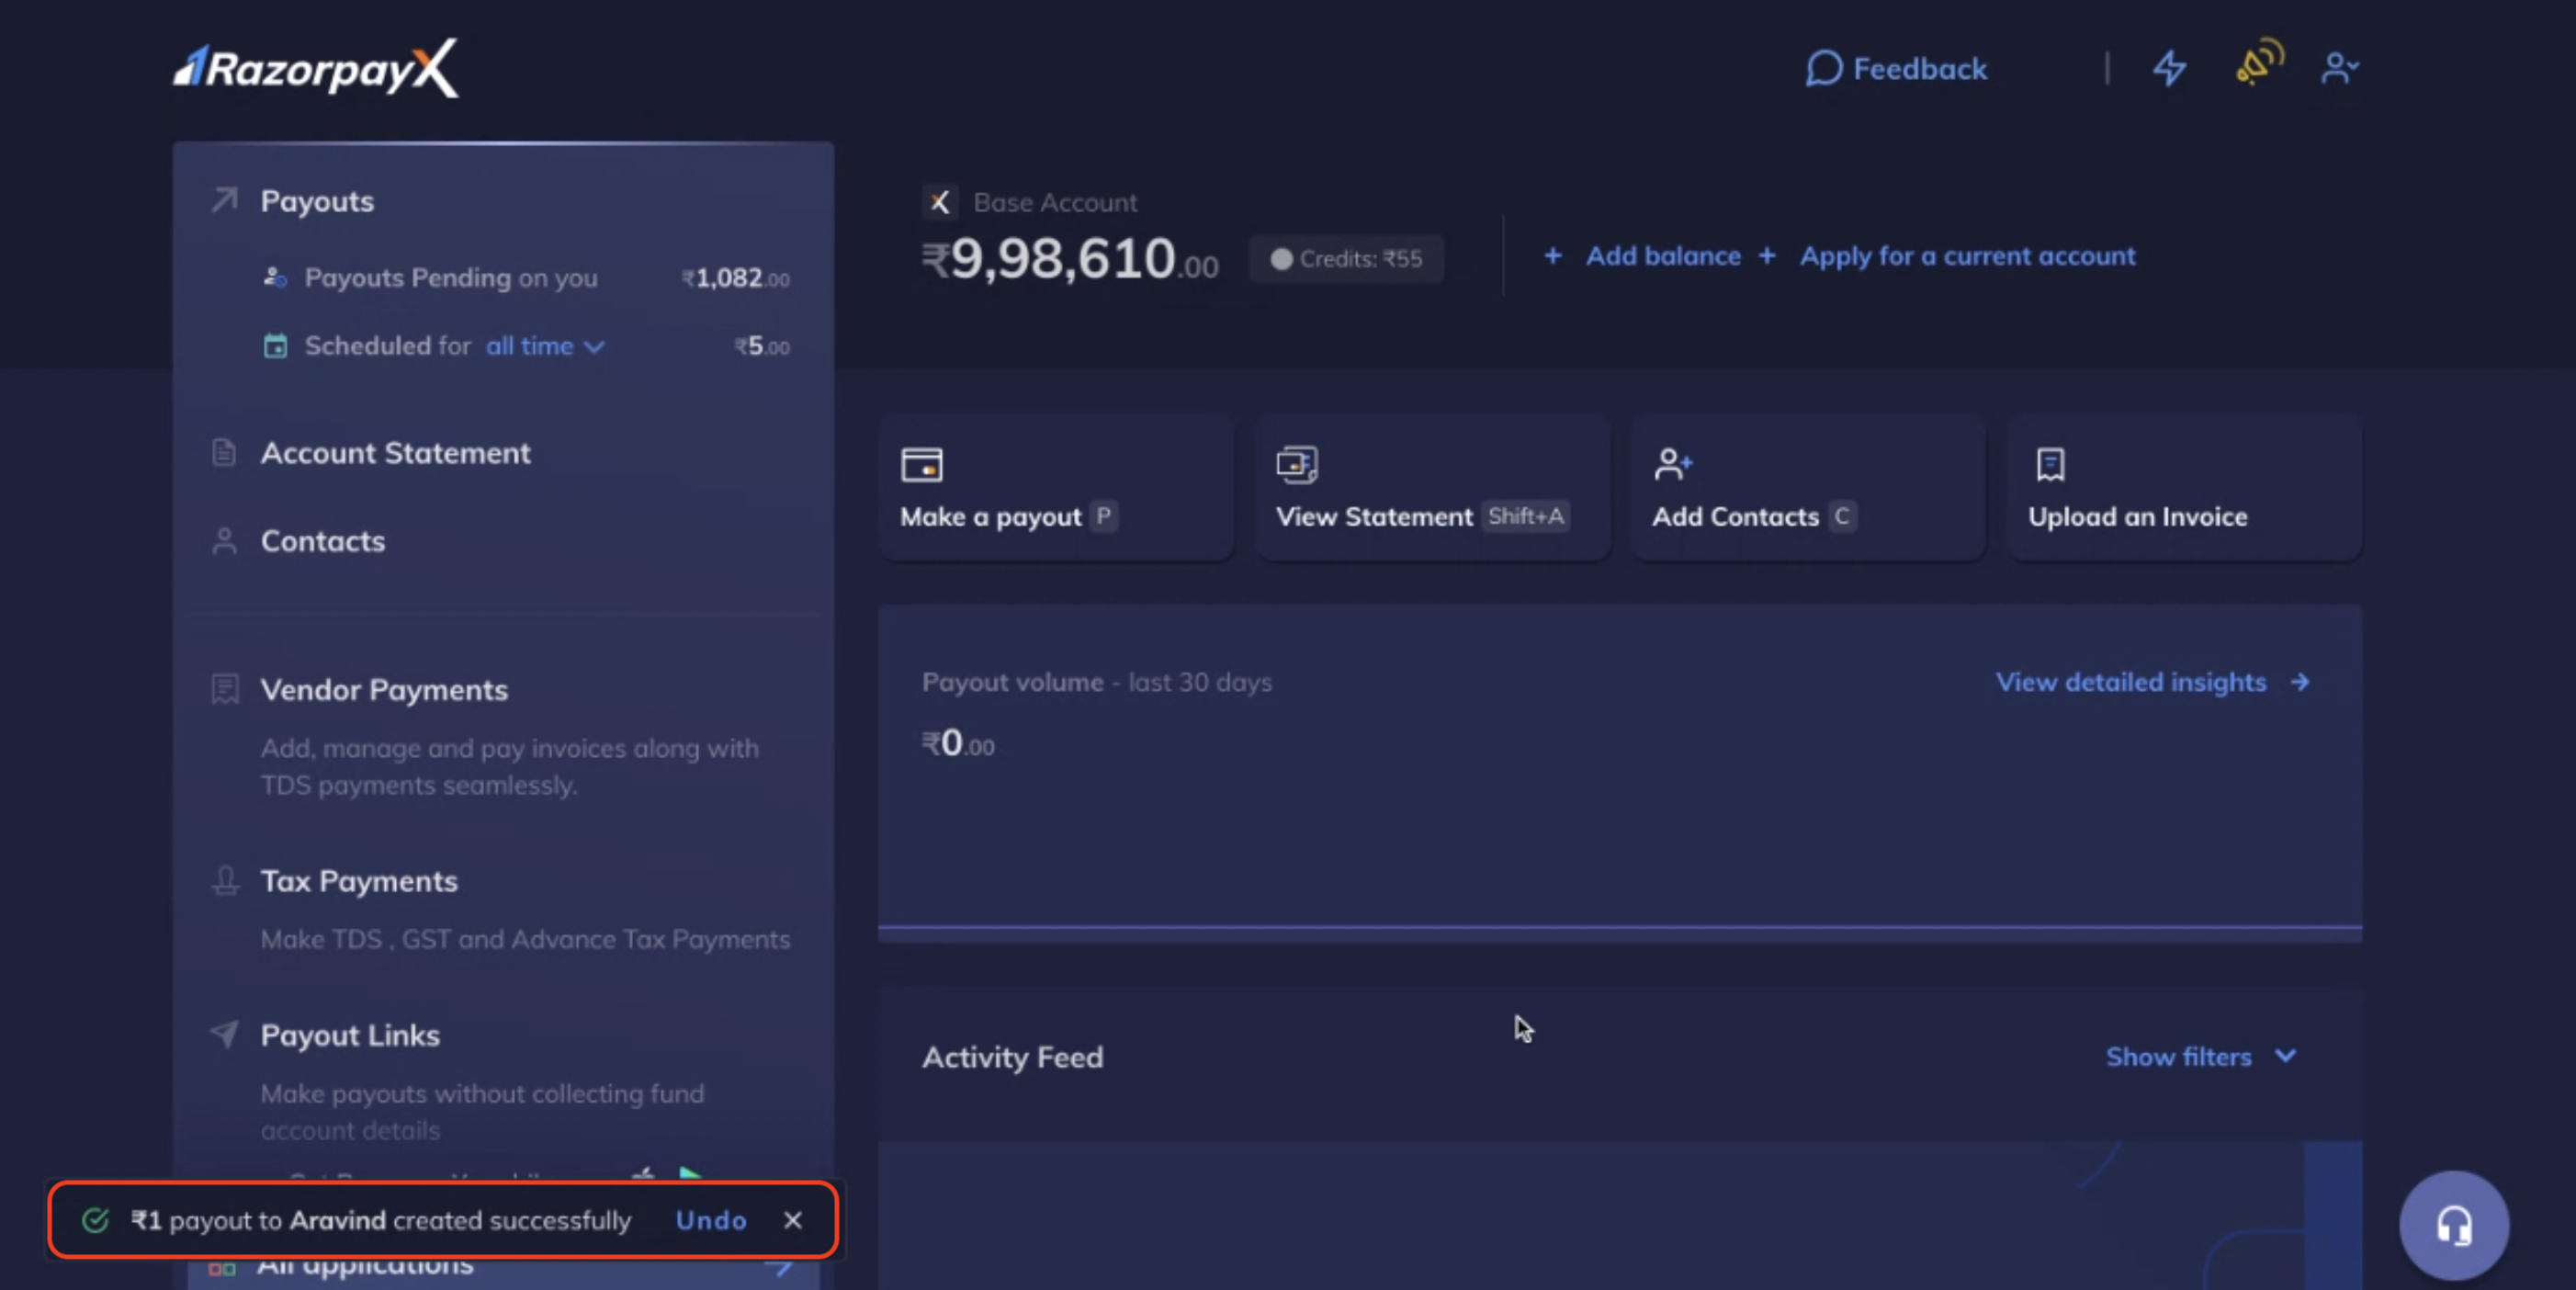Click the Contacts person icon in sidebar
The image size is (2576, 1290).
tap(224, 541)
